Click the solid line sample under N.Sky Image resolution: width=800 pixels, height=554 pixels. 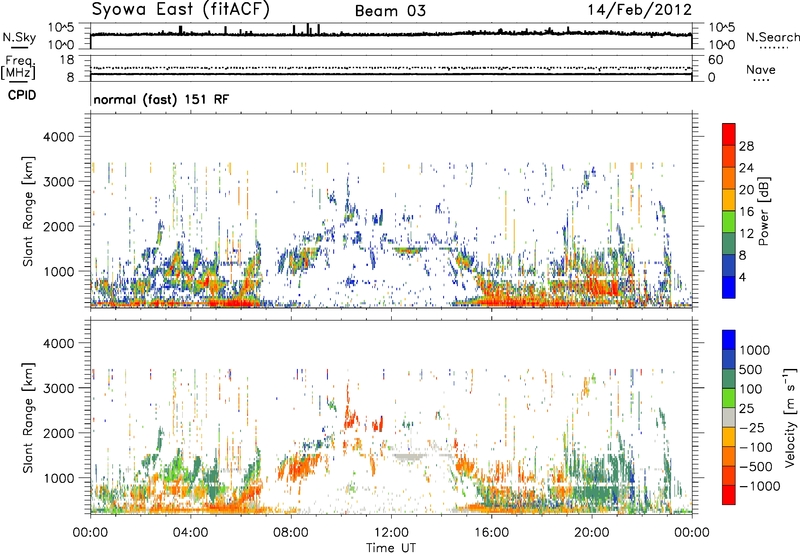pos(19,47)
